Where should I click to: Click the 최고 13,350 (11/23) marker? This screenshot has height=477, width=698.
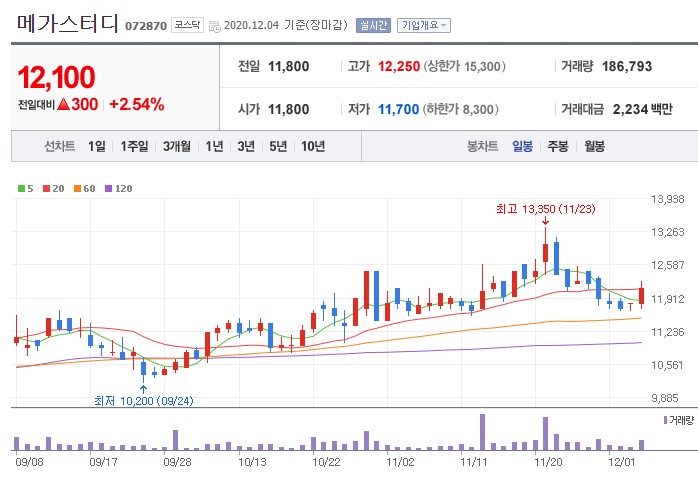(x=545, y=209)
